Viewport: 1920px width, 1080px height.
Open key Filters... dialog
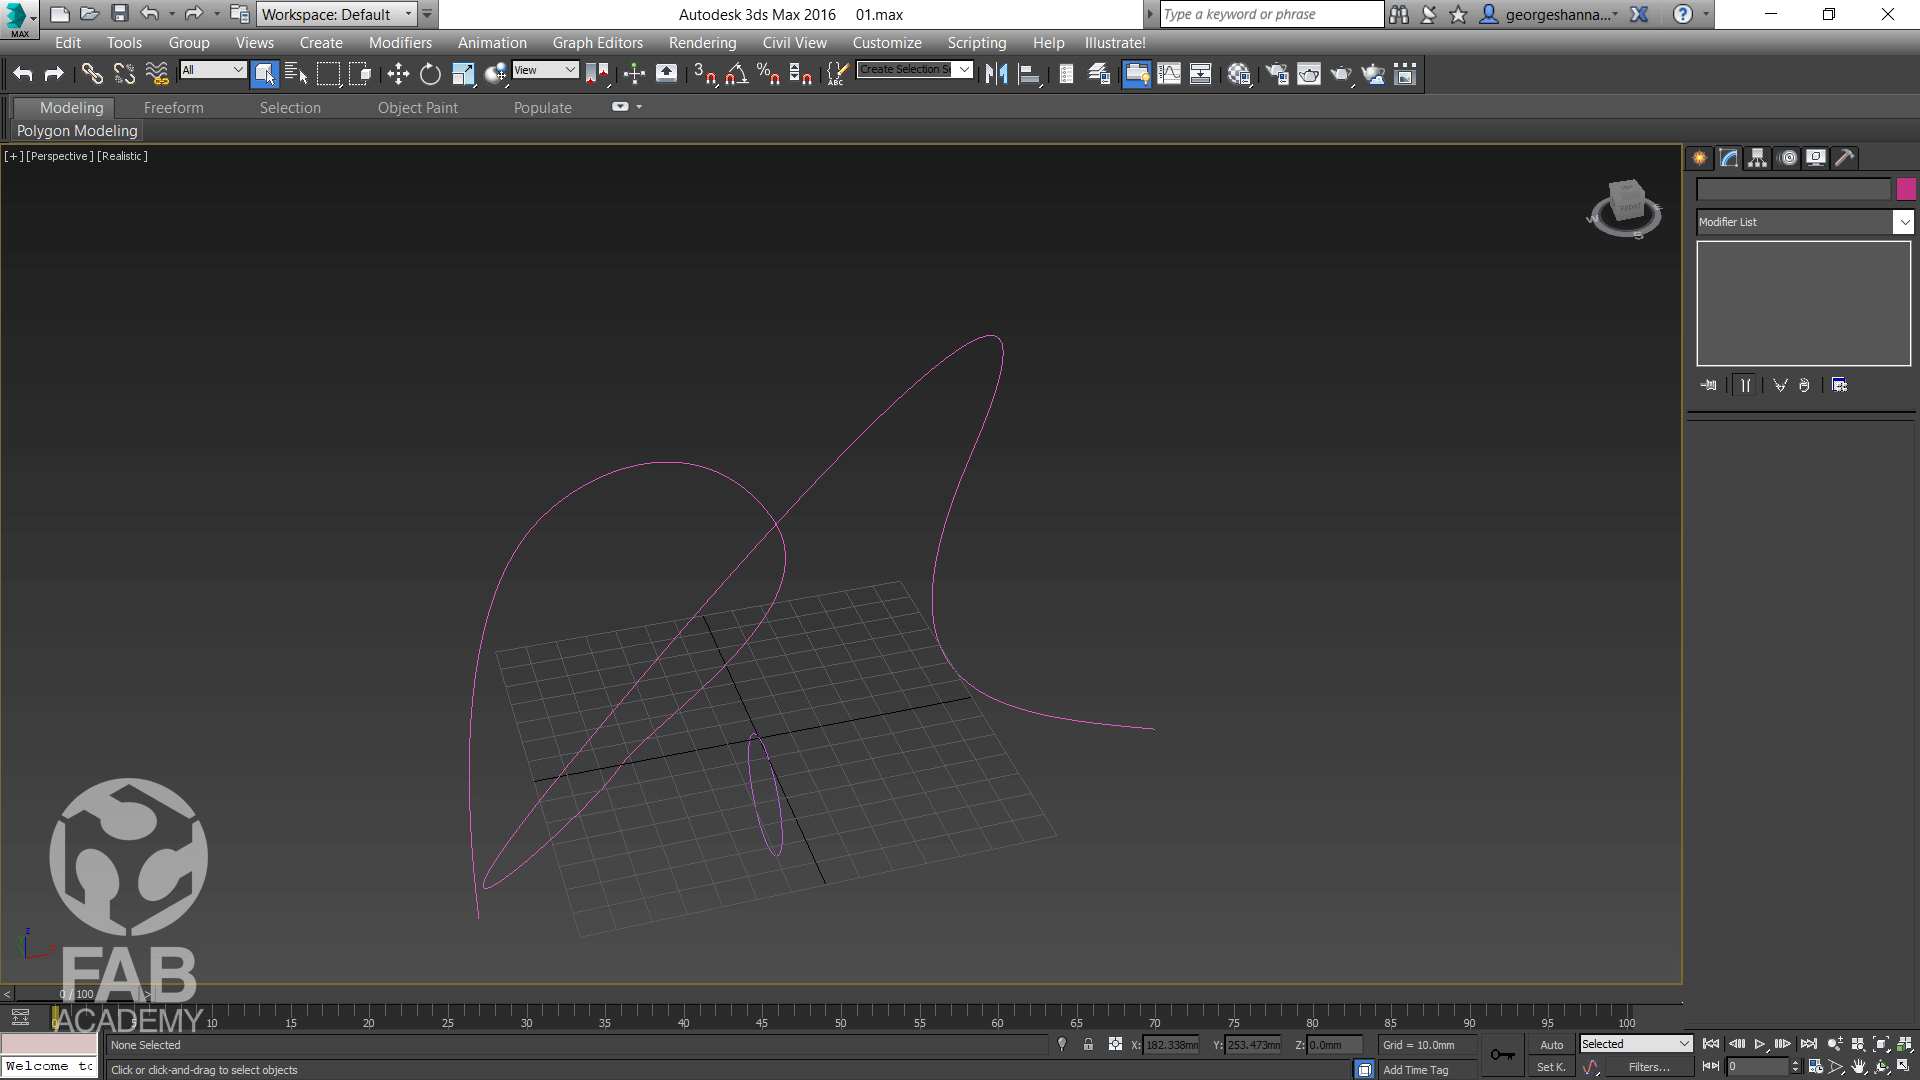coord(1649,1067)
